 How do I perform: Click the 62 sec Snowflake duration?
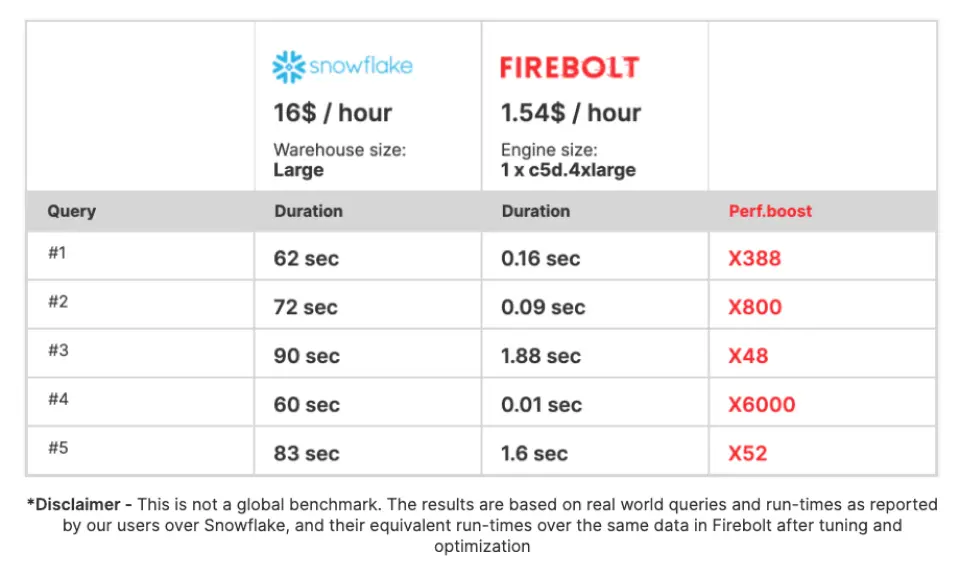coord(306,259)
